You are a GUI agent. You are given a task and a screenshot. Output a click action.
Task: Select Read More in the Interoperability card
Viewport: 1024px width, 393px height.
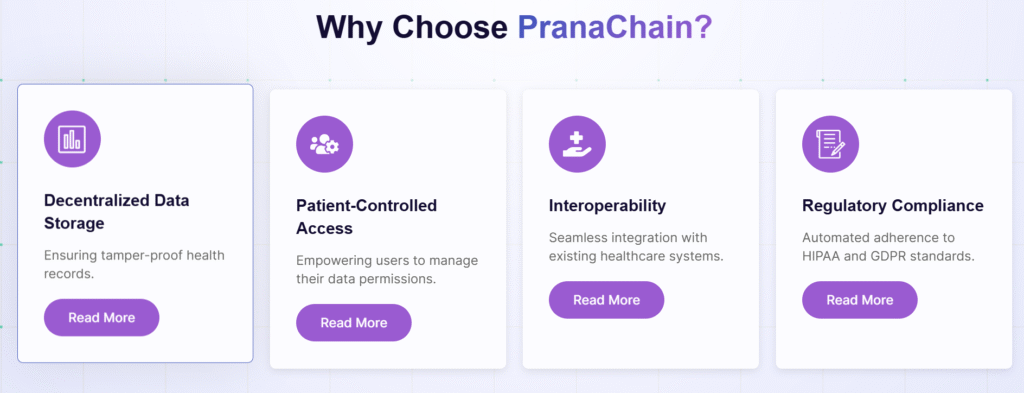click(x=607, y=300)
